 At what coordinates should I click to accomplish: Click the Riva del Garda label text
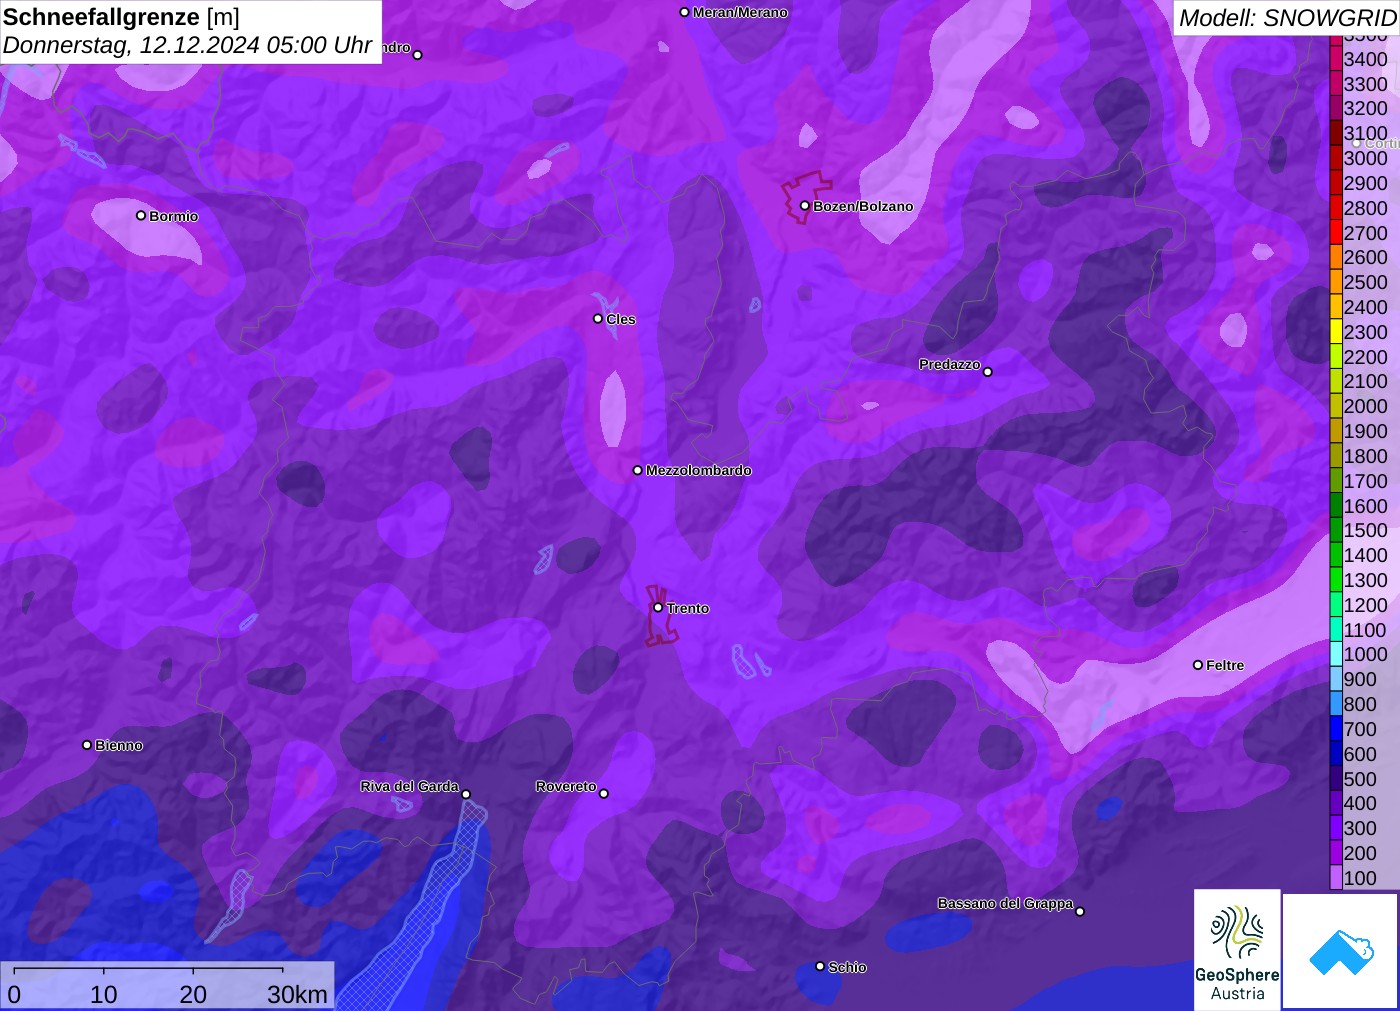point(409,786)
